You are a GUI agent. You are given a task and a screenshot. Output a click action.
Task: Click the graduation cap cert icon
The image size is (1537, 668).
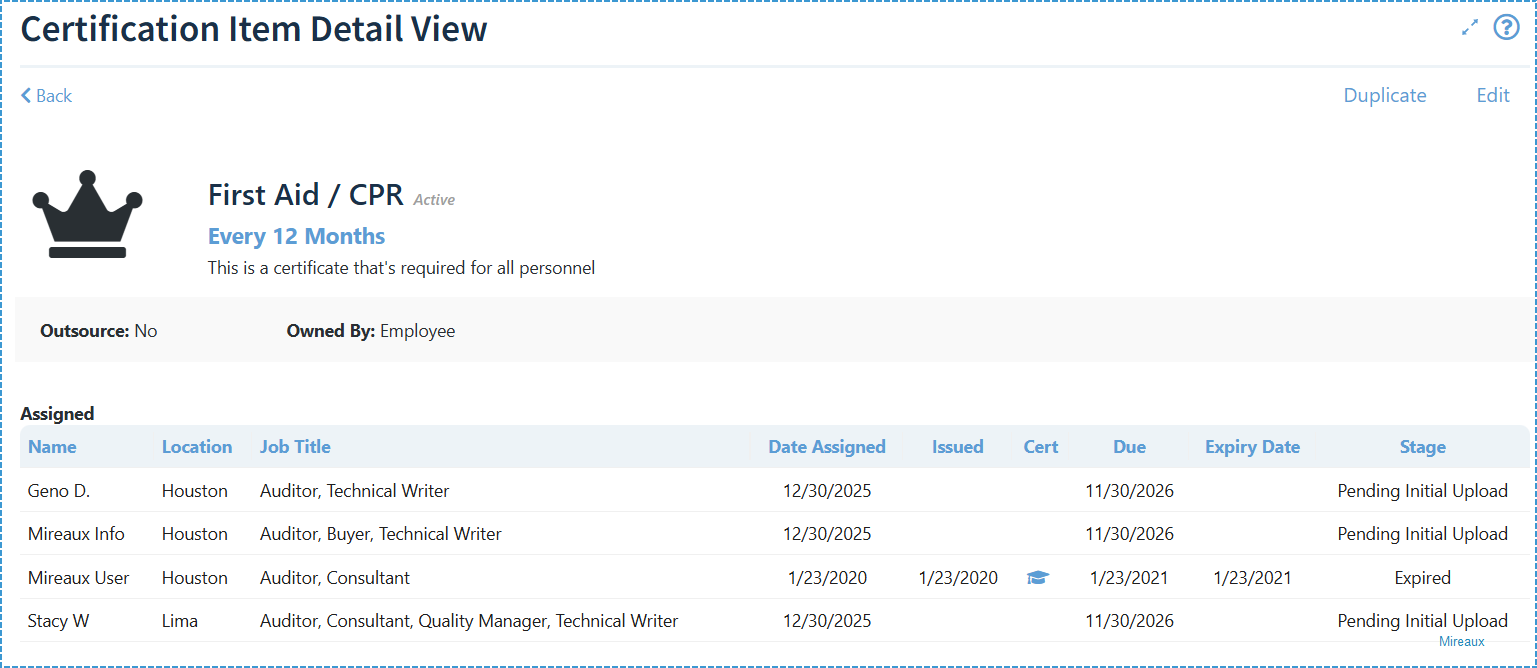[x=1038, y=578]
